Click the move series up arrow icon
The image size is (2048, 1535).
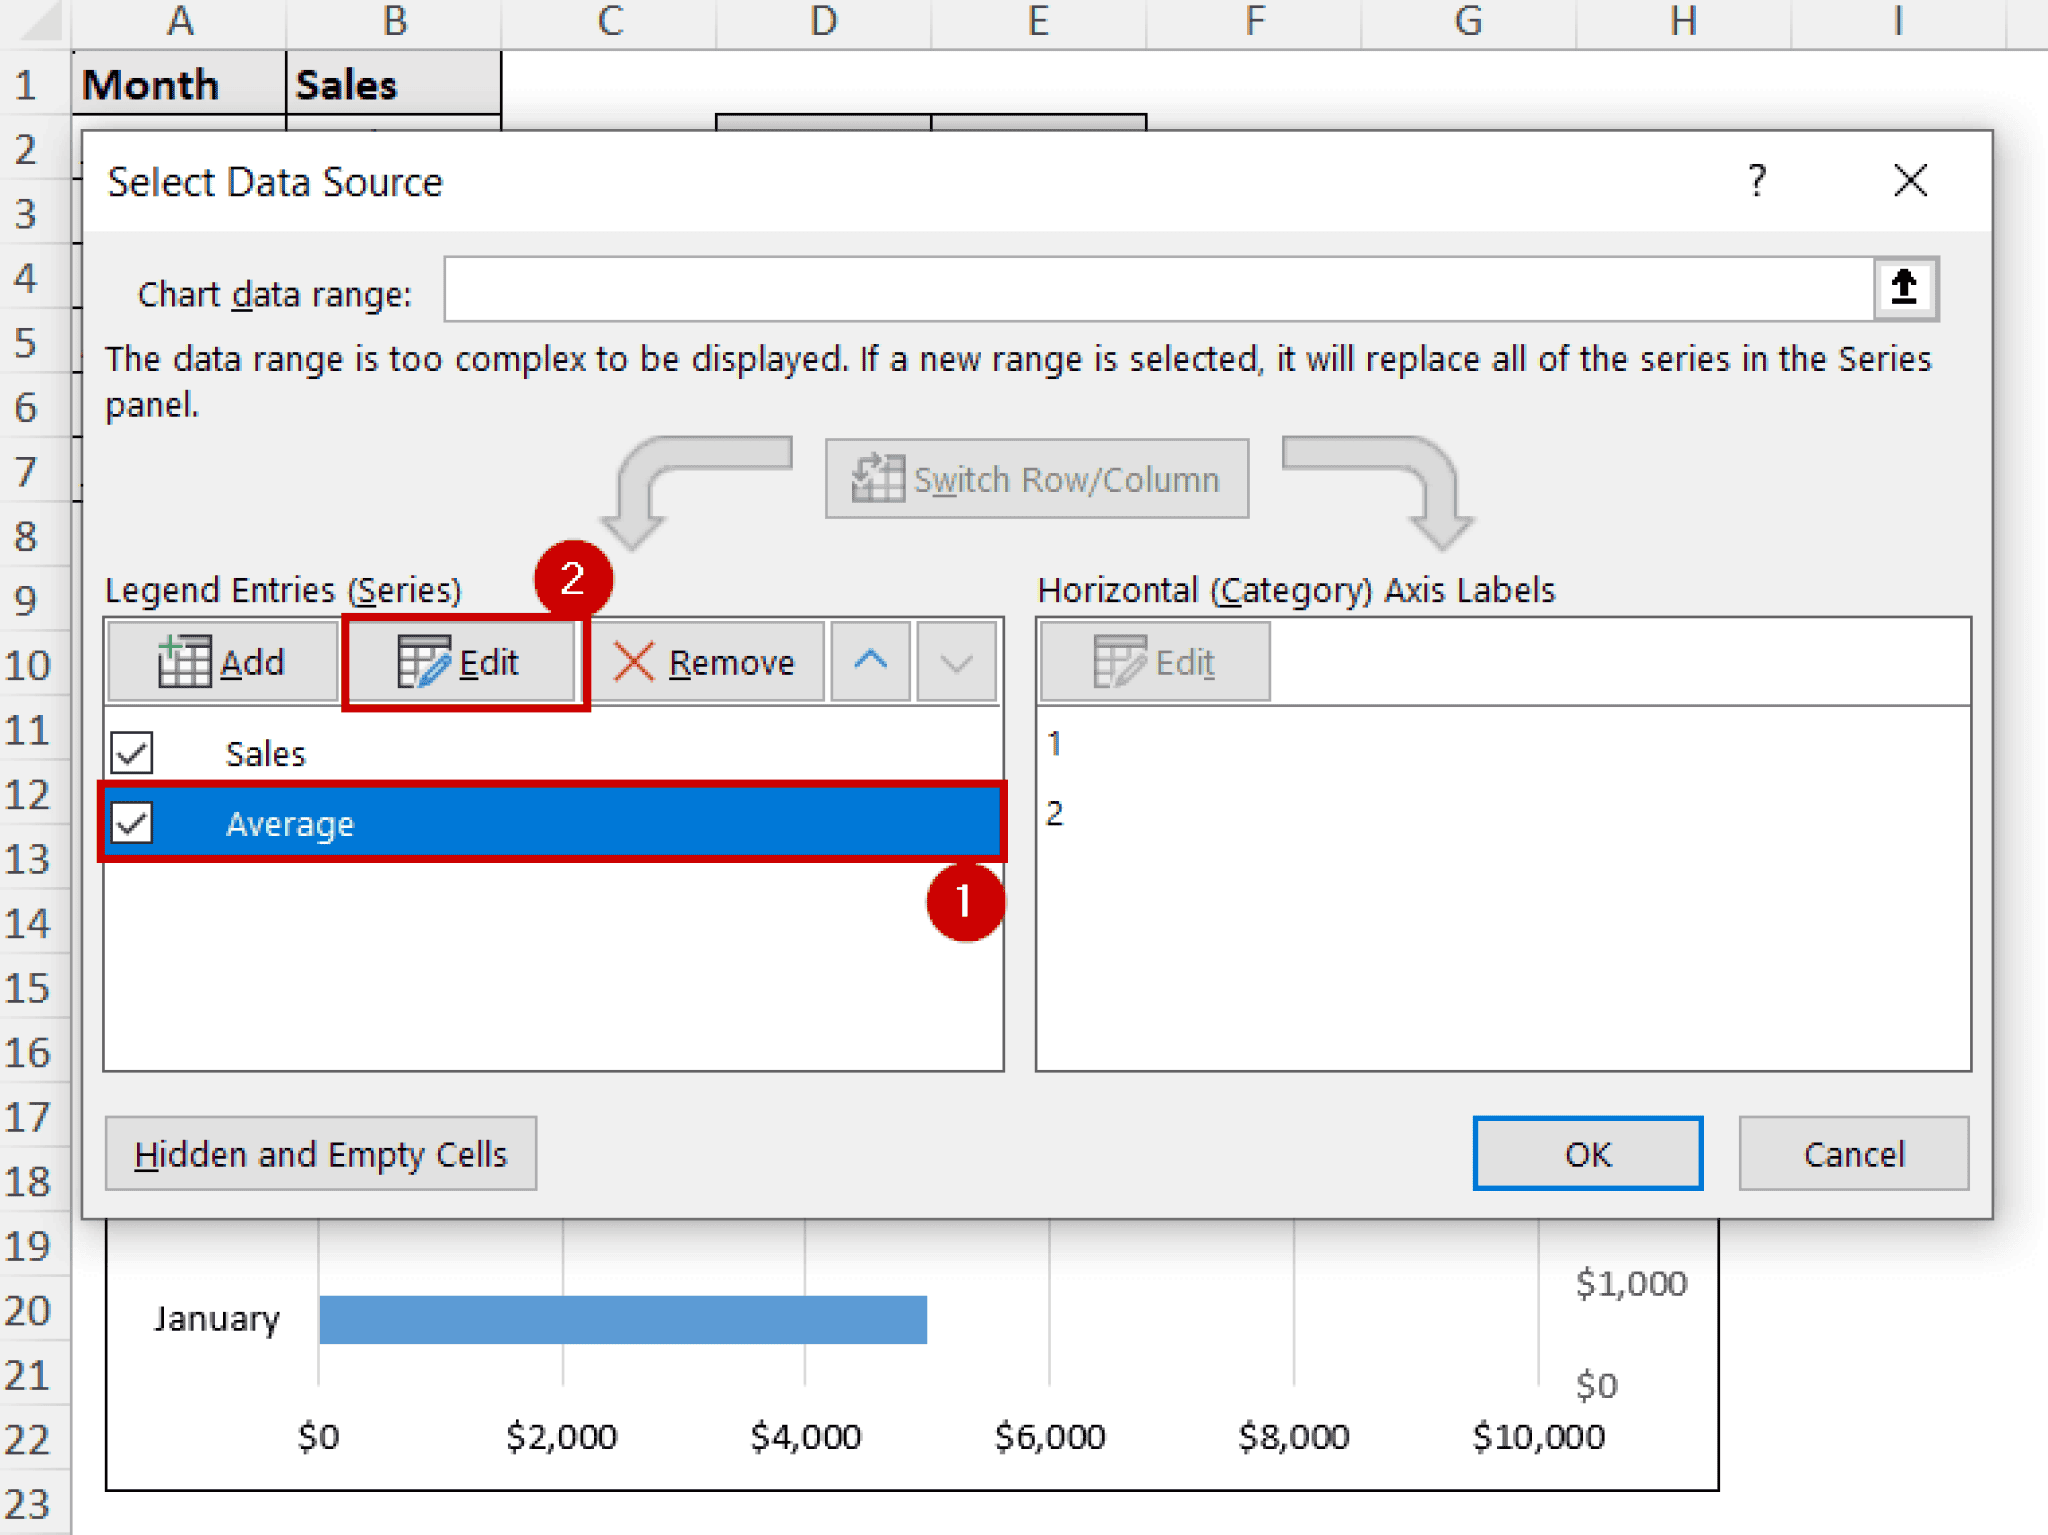[x=869, y=661]
